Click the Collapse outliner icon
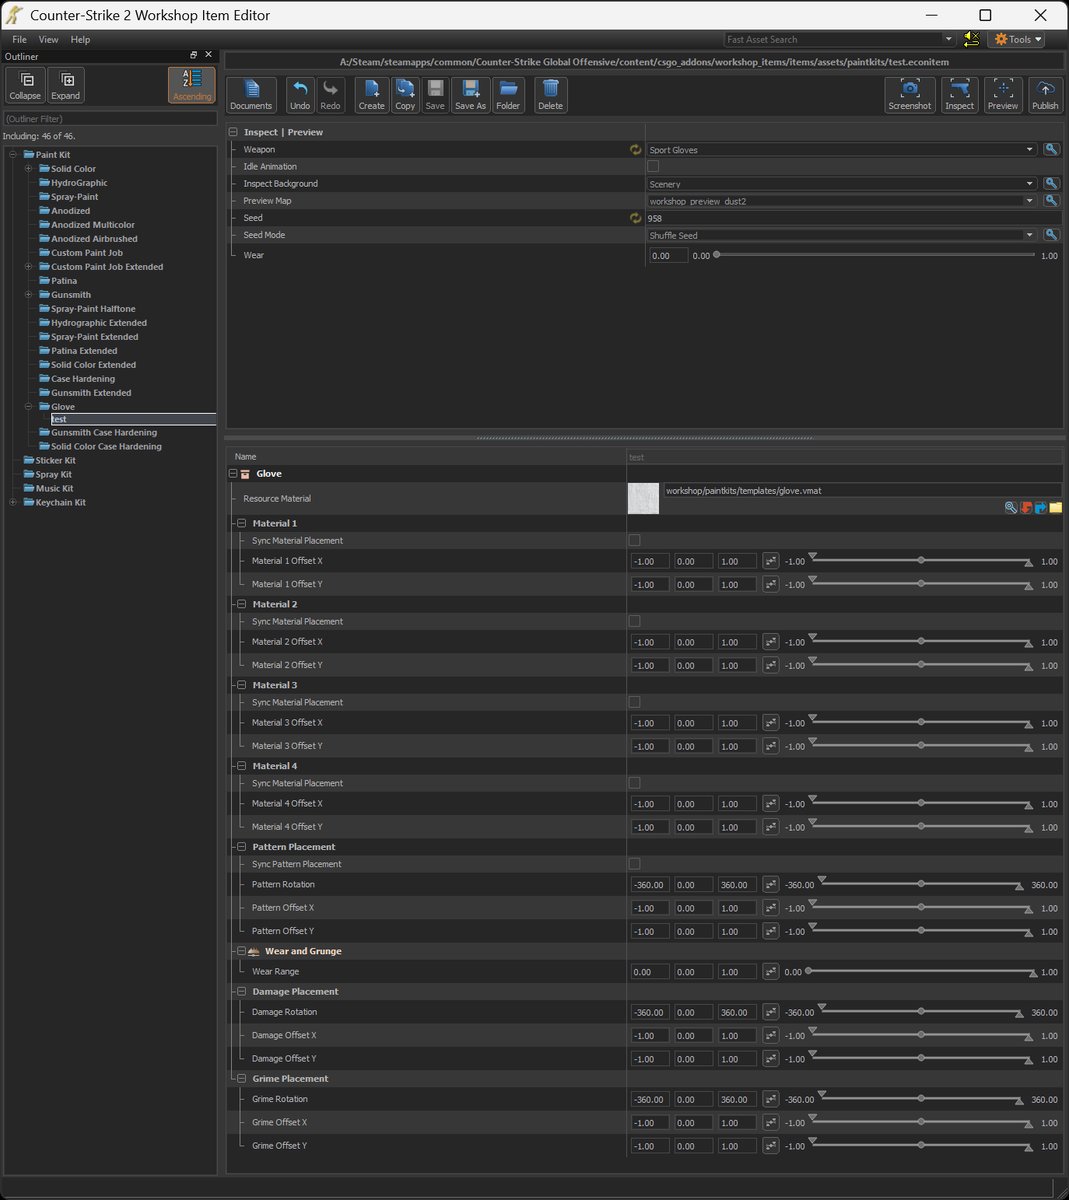The width and height of the screenshot is (1069, 1200). pyautogui.click(x=25, y=85)
